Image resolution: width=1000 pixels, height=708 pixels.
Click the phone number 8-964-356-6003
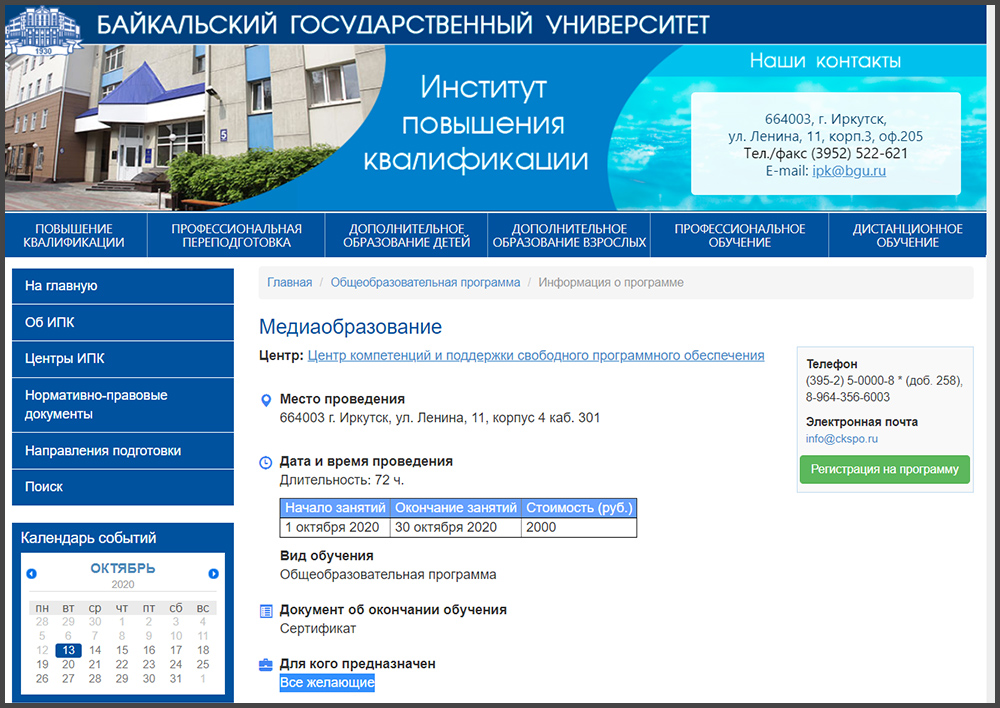pyautogui.click(x=848, y=397)
